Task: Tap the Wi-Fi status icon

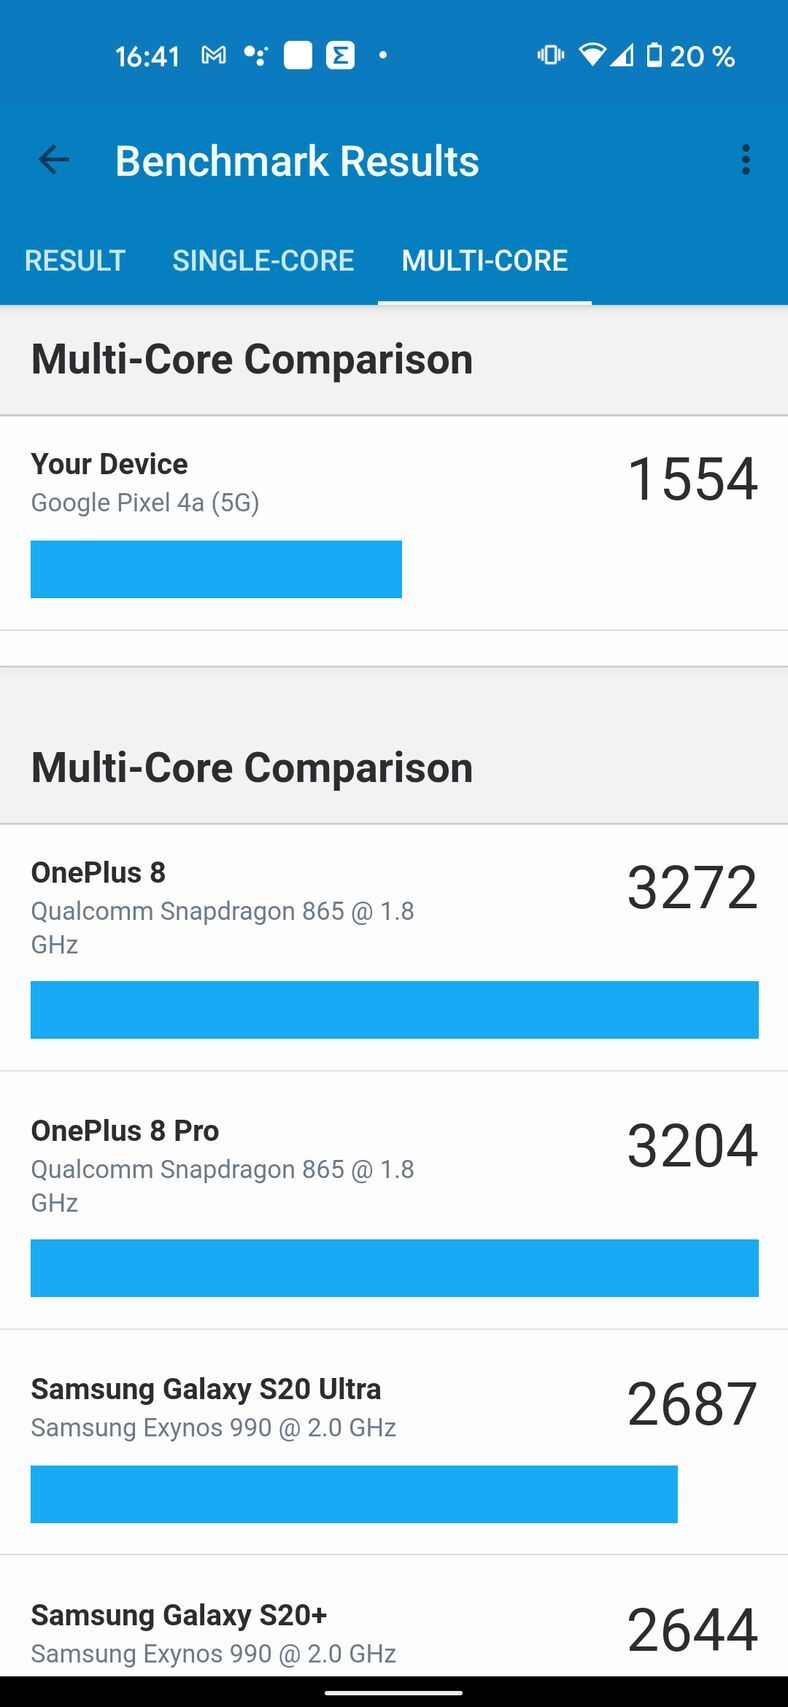Action: [592, 55]
